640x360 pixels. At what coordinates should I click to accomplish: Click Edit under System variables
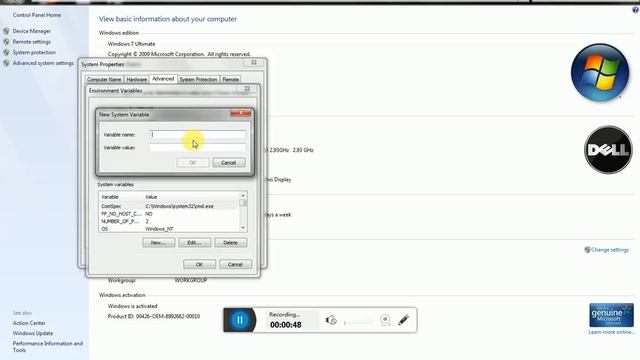tap(194, 242)
